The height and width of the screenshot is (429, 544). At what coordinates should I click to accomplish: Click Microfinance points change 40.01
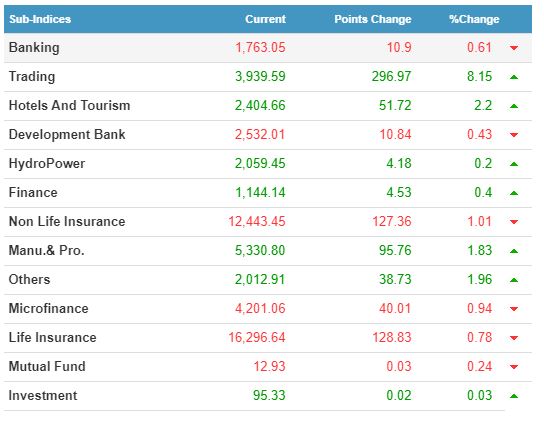(395, 309)
